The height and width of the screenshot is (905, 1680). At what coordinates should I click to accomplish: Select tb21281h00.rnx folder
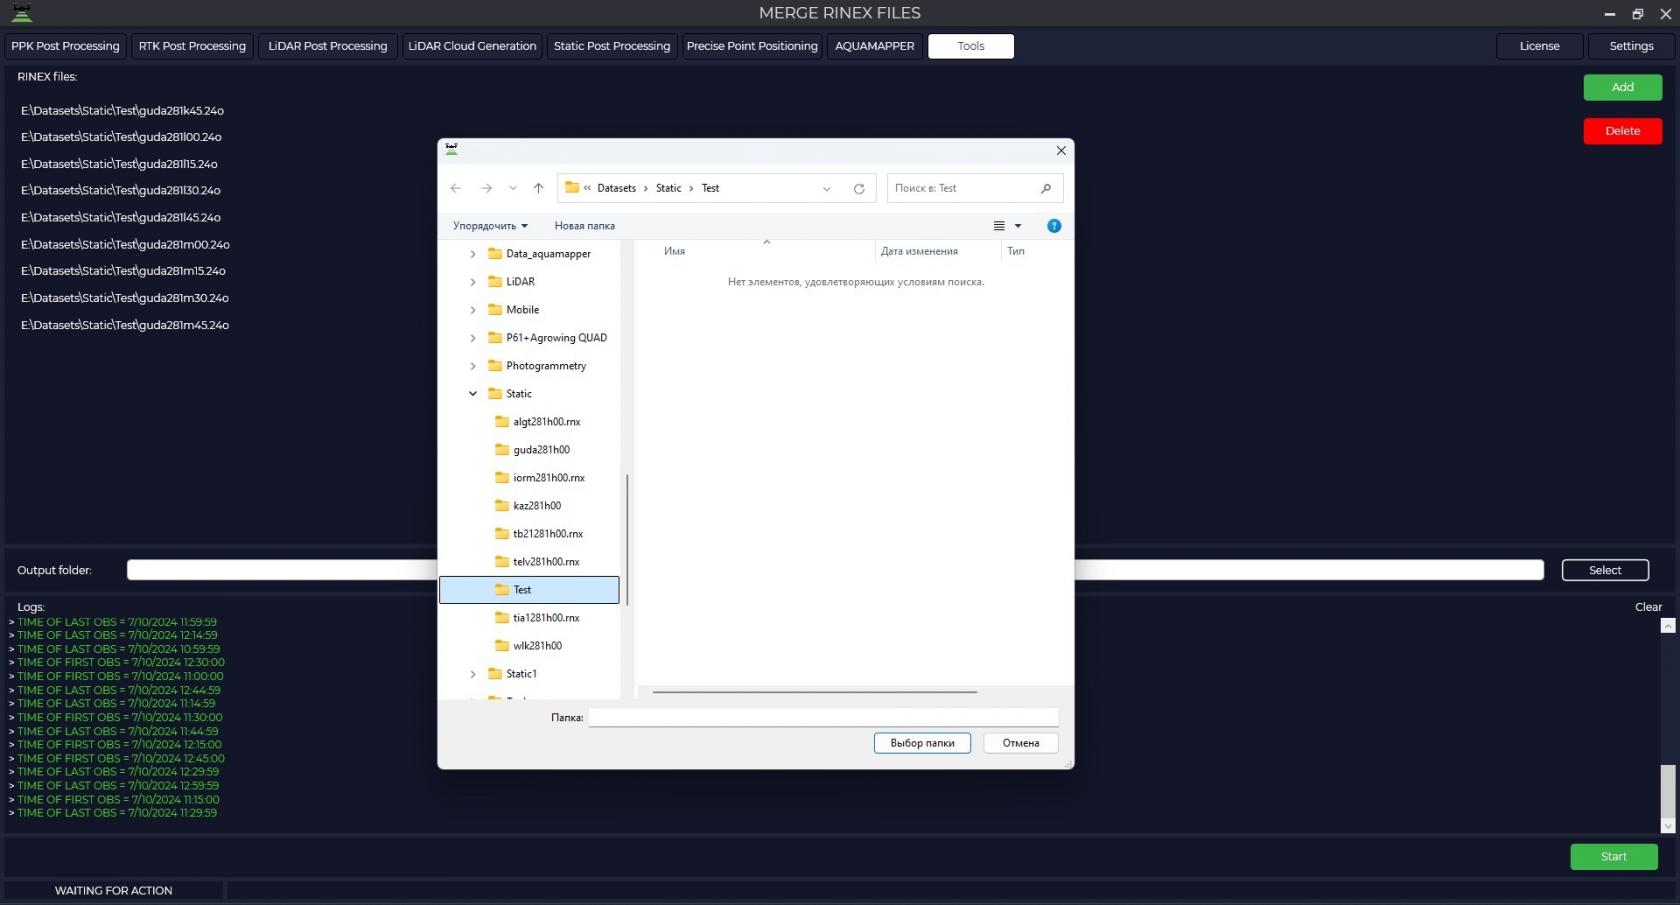point(539,534)
